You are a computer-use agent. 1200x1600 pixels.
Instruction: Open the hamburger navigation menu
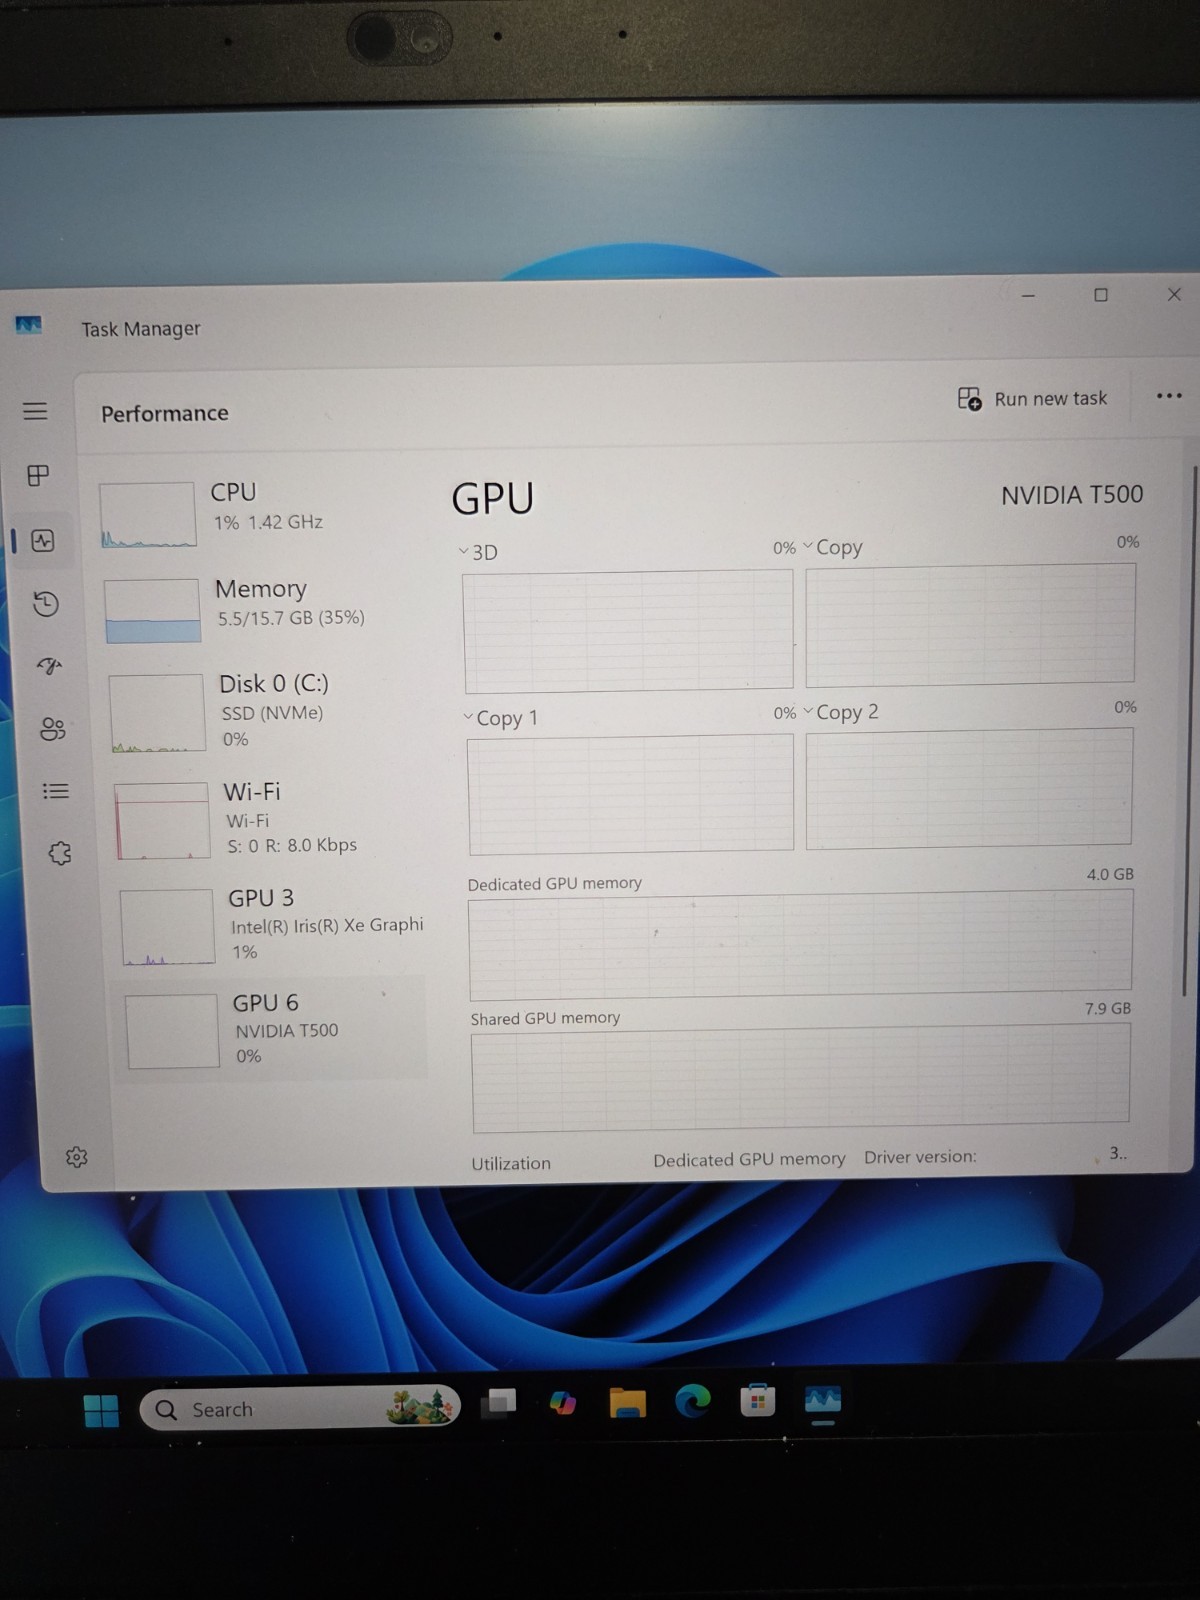pos(35,411)
